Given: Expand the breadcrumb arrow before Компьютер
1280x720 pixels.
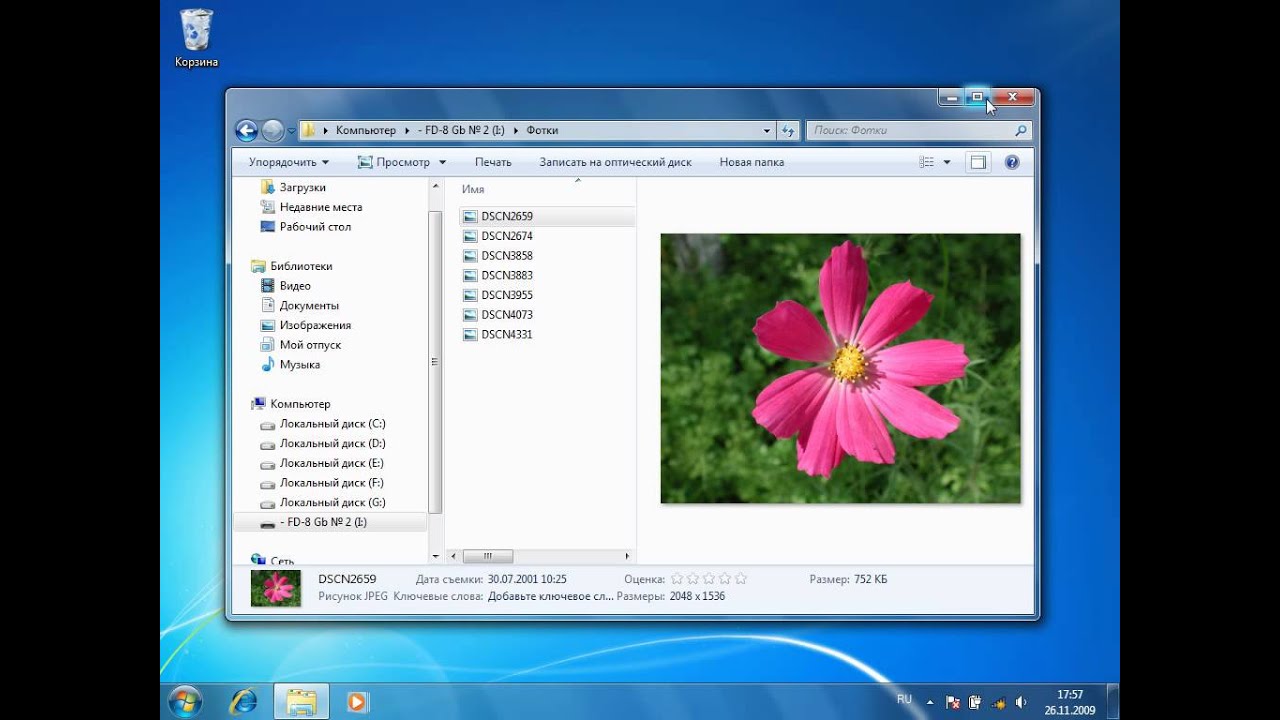Looking at the screenshot, I should click(326, 131).
